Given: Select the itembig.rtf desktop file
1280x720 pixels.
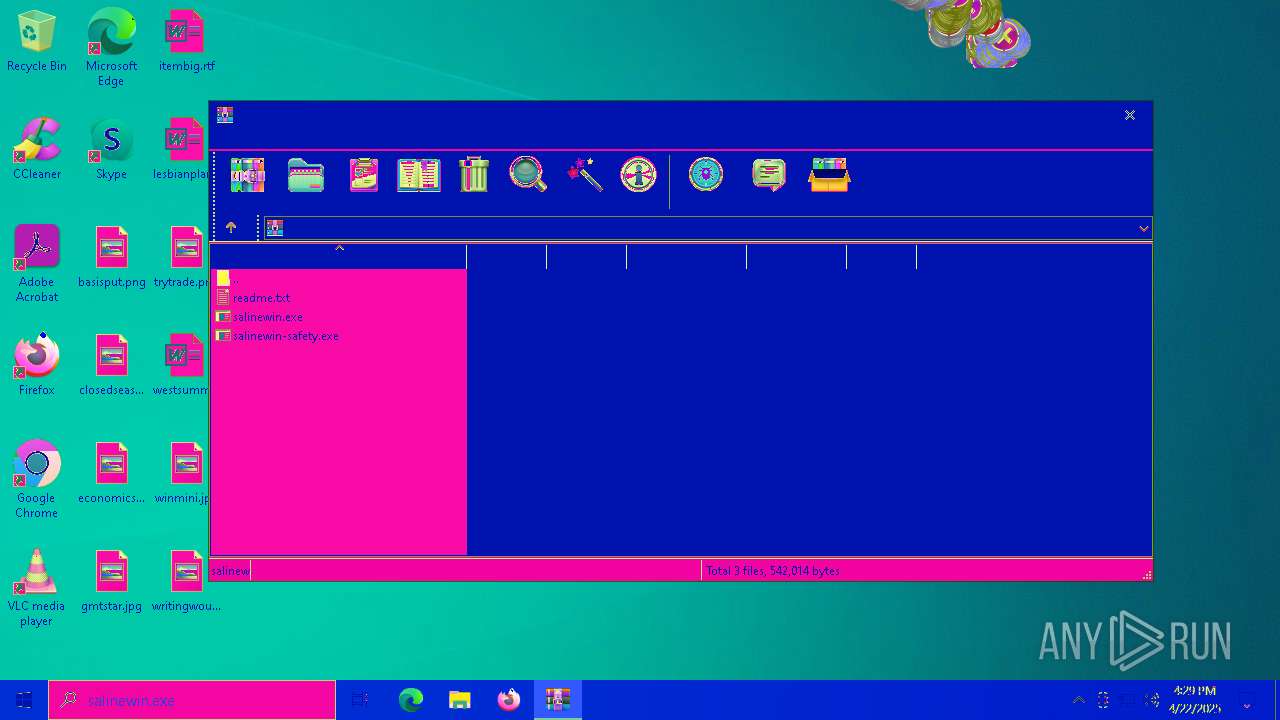Looking at the screenshot, I should 186,41.
